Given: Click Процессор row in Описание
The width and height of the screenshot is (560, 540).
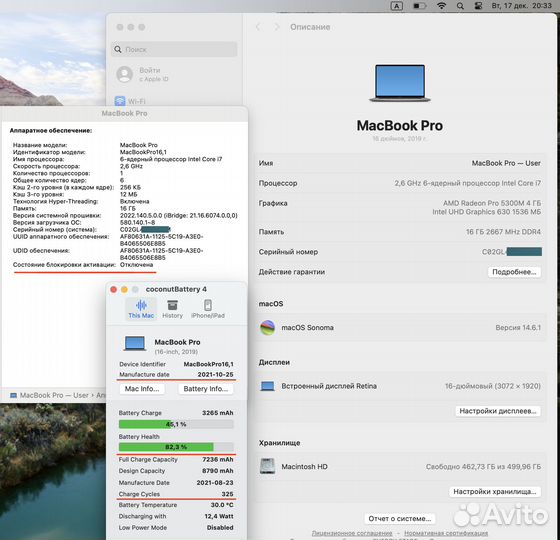Looking at the screenshot, I should [400, 183].
